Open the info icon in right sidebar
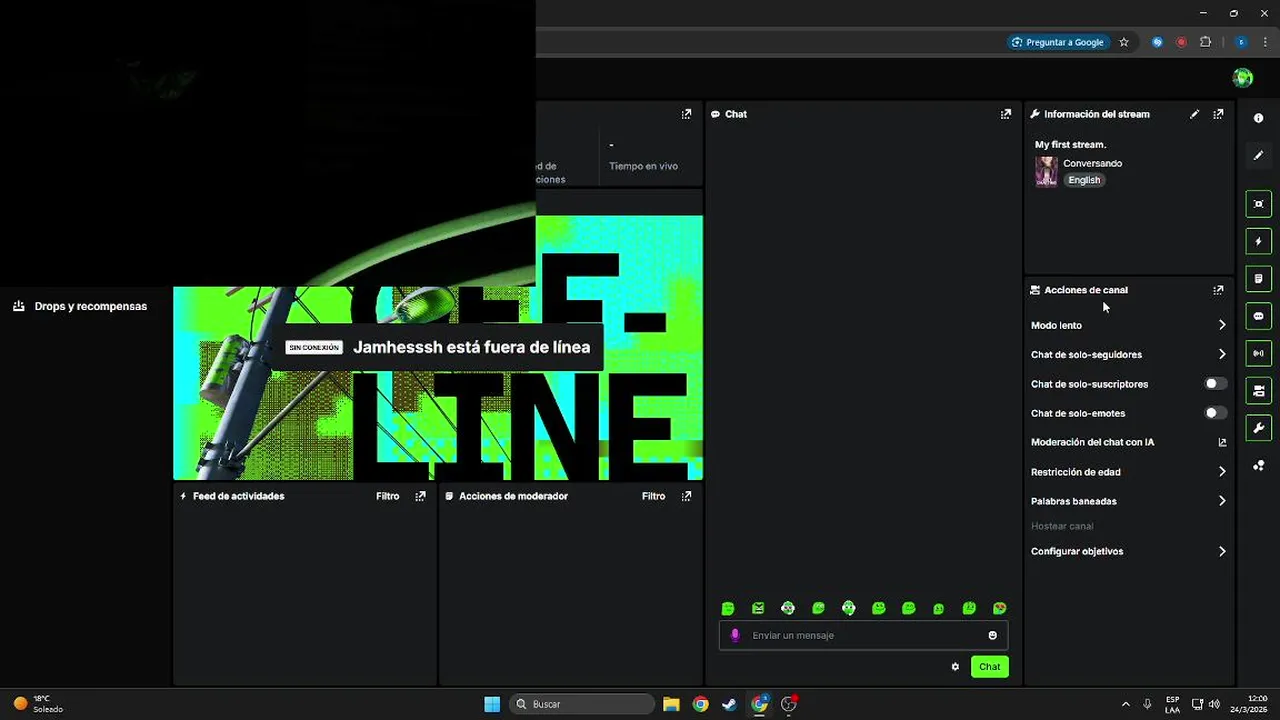1280x720 pixels. (x=1258, y=118)
